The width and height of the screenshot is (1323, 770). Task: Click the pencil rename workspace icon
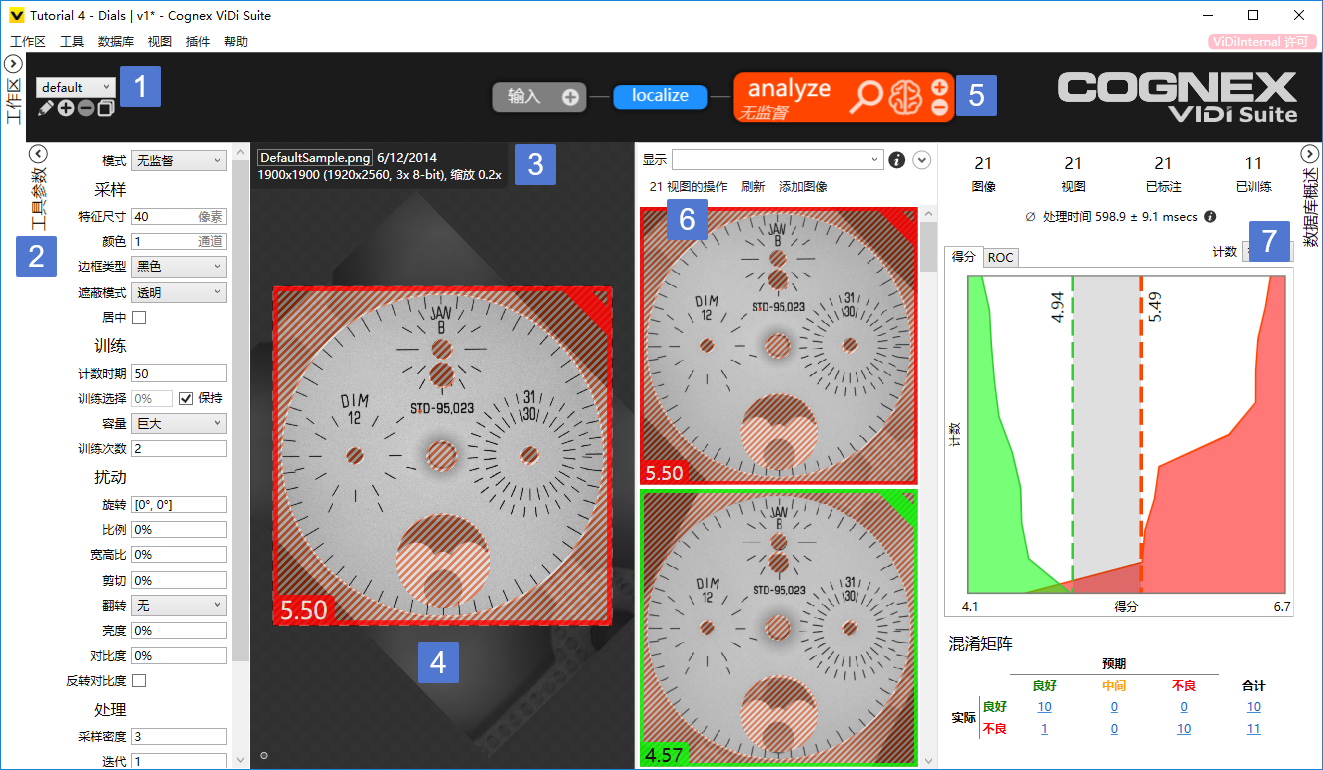pos(46,108)
